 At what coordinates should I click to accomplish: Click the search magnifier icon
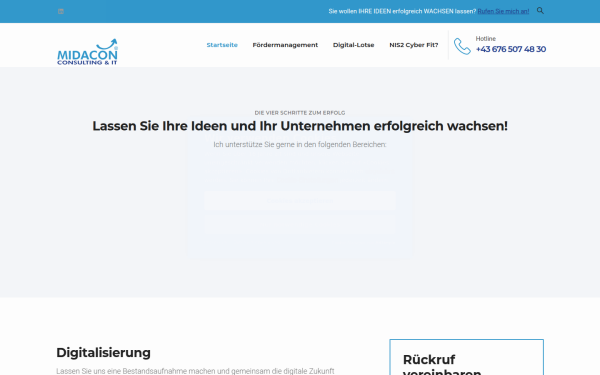point(540,11)
